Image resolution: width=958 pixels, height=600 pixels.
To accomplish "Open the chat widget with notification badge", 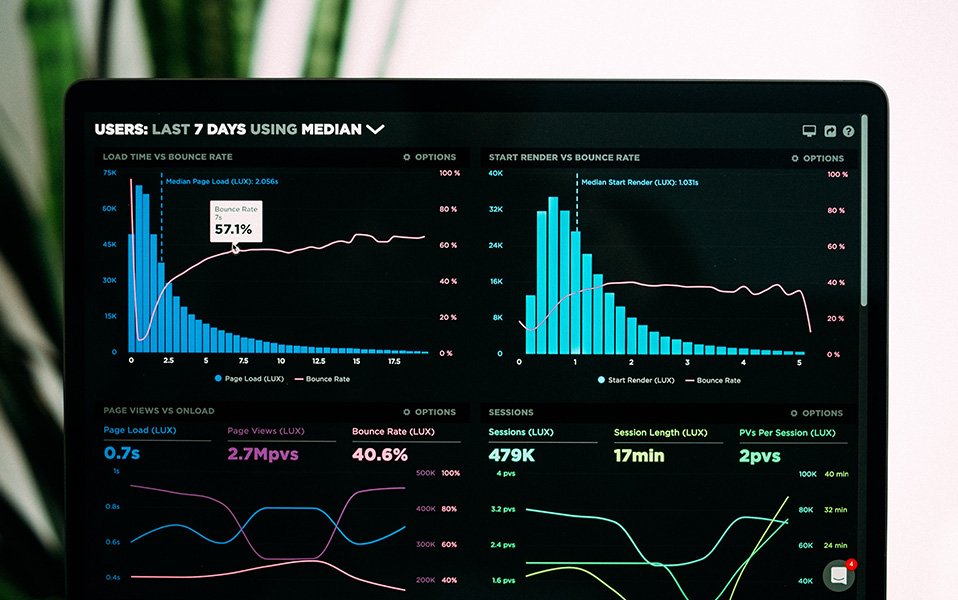I will coord(838,576).
